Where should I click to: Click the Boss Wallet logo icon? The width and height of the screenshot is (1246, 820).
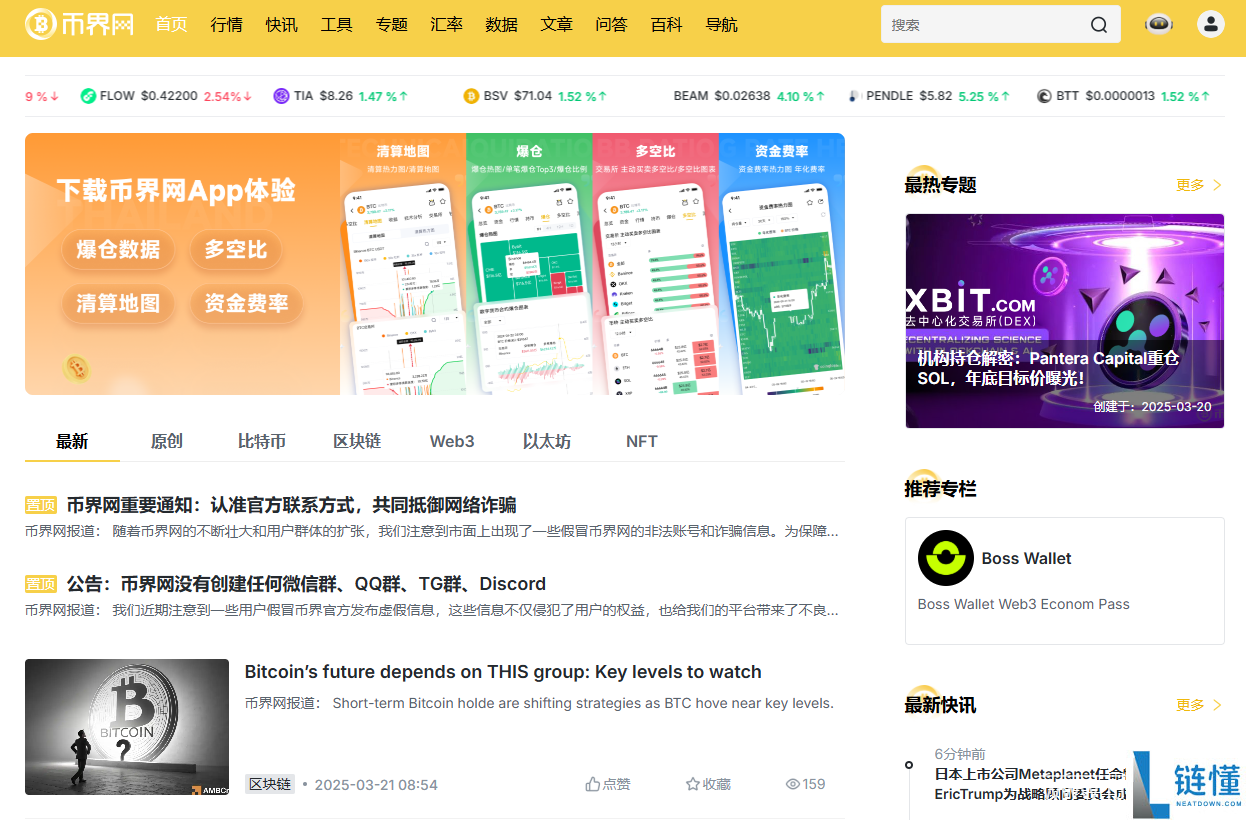point(945,558)
